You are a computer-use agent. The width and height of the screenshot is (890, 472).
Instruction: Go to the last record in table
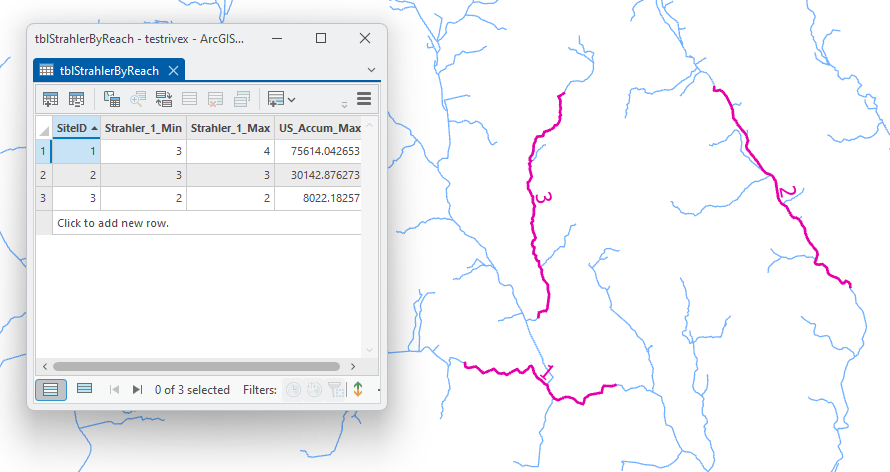coord(138,390)
